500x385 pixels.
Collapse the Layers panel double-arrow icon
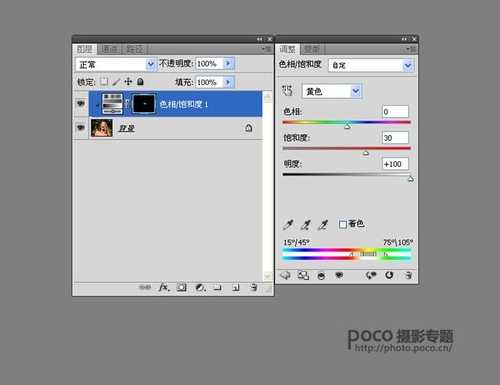click(260, 39)
